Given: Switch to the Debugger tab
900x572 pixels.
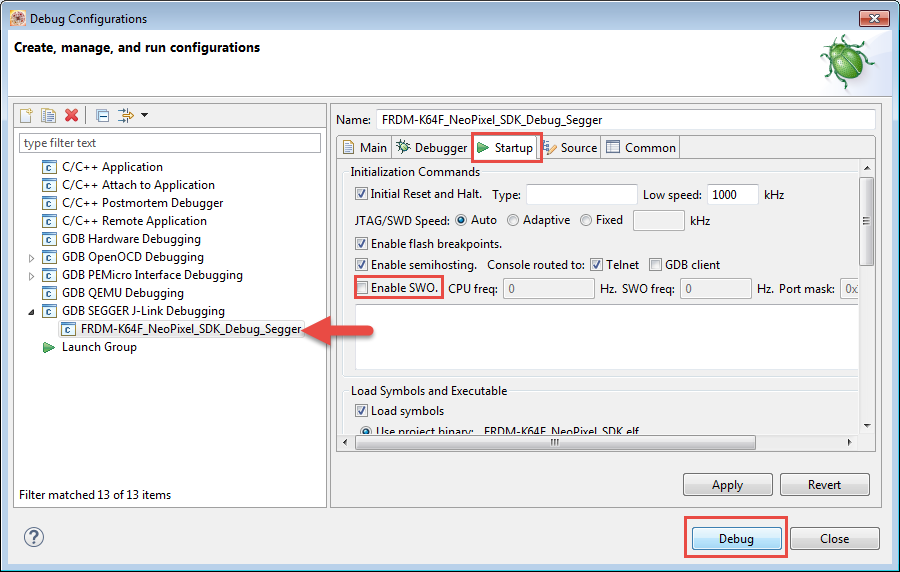Looking at the screenshot, I should tap(432, 148).
